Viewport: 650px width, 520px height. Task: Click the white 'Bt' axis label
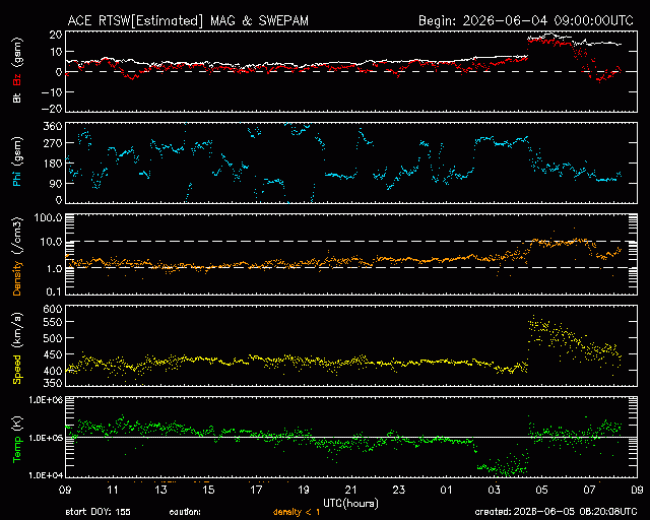click(17, 98)
